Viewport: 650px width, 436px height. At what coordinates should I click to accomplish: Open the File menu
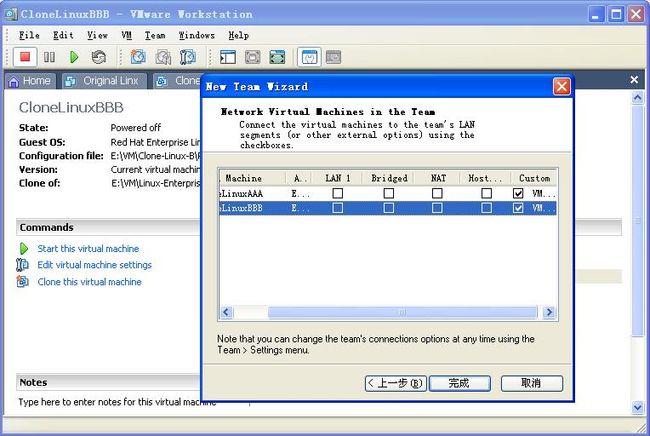[x=29, y=35]
